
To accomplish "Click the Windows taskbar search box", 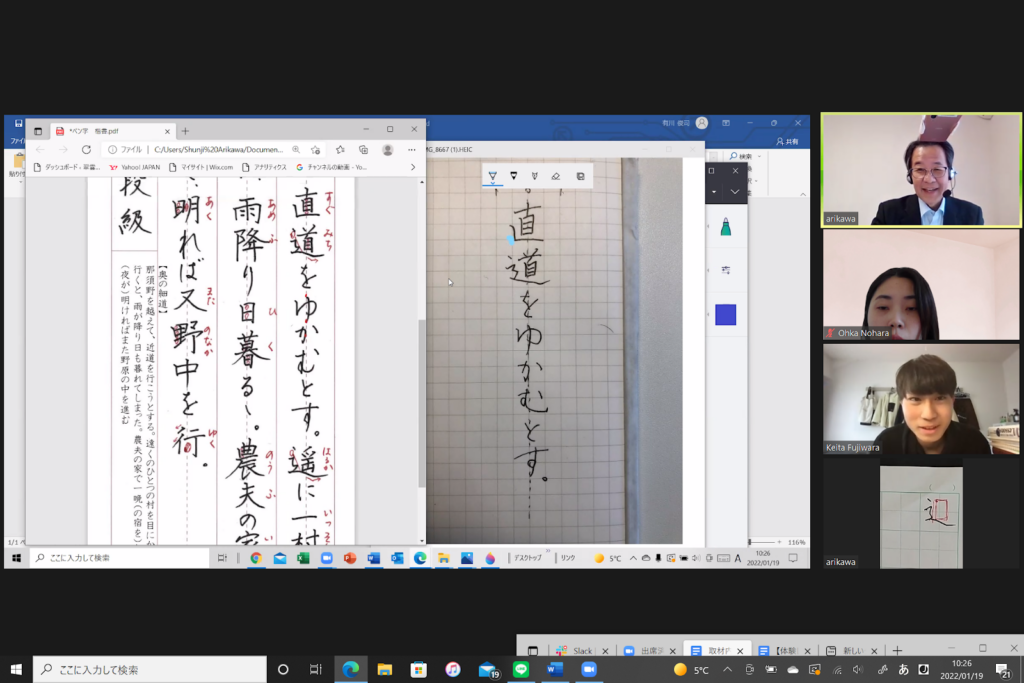I will pyautogui.click(x=150, y=669).
